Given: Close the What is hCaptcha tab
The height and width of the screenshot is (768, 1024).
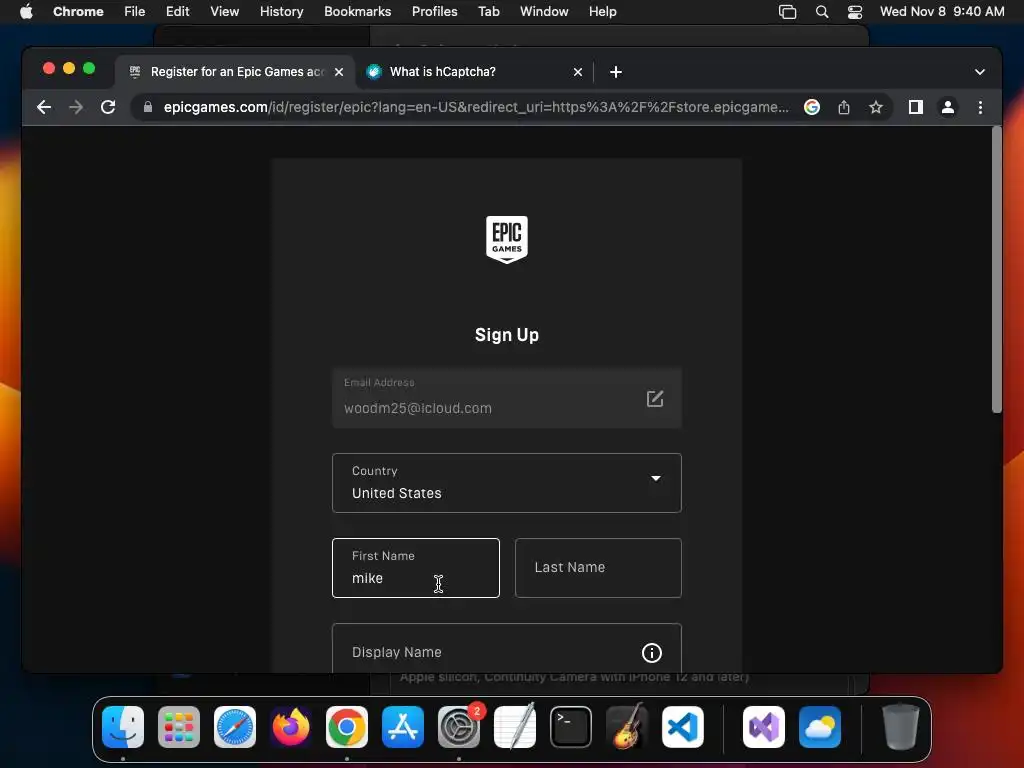Looking at the screenshot, I should tap(578, 72).
